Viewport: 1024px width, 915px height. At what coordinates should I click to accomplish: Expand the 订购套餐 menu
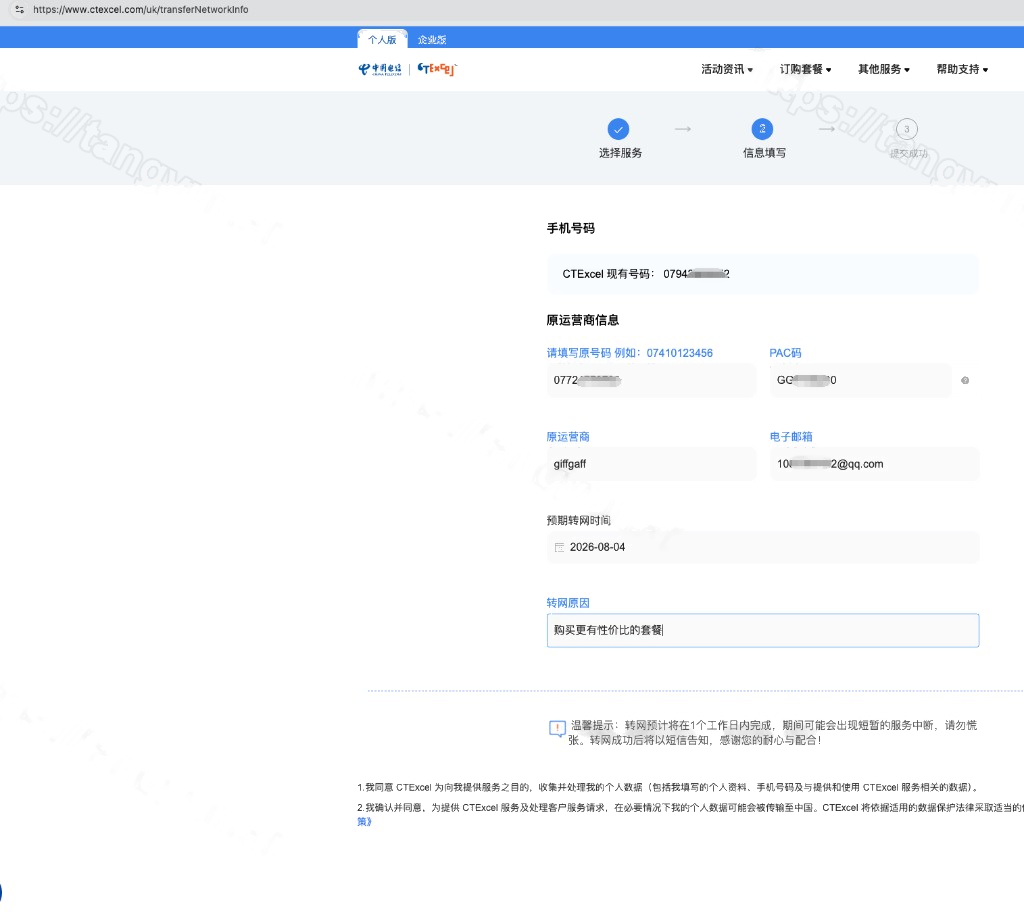tap(805, 69)
